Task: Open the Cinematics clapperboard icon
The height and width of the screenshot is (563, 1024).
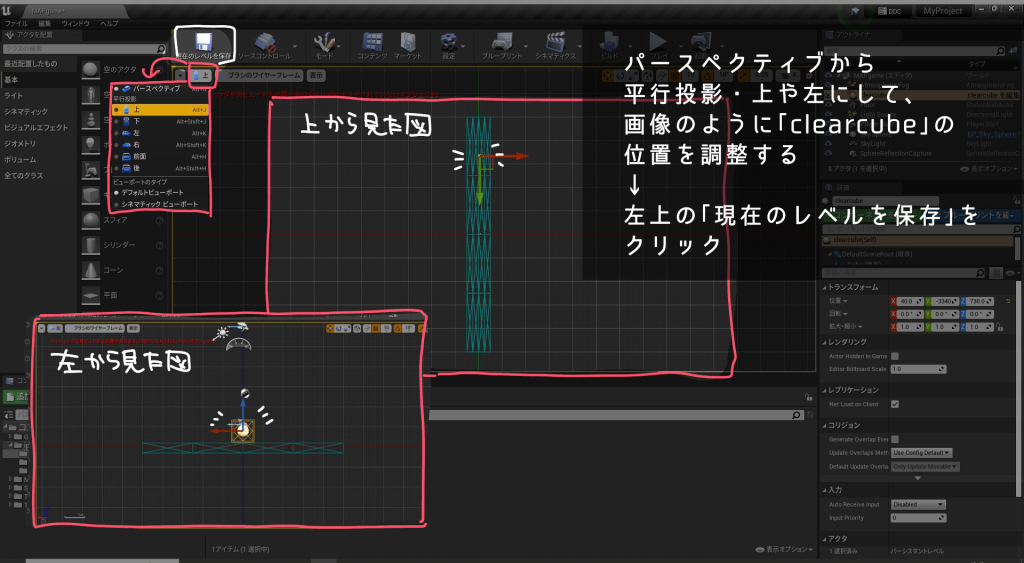Action: click(554, 43)
